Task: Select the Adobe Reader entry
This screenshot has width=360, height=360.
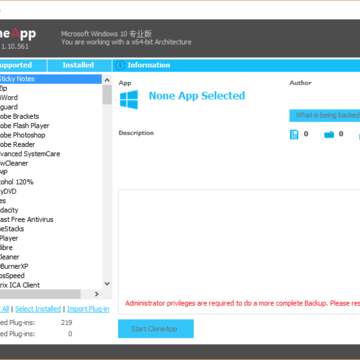Action: 51,144
